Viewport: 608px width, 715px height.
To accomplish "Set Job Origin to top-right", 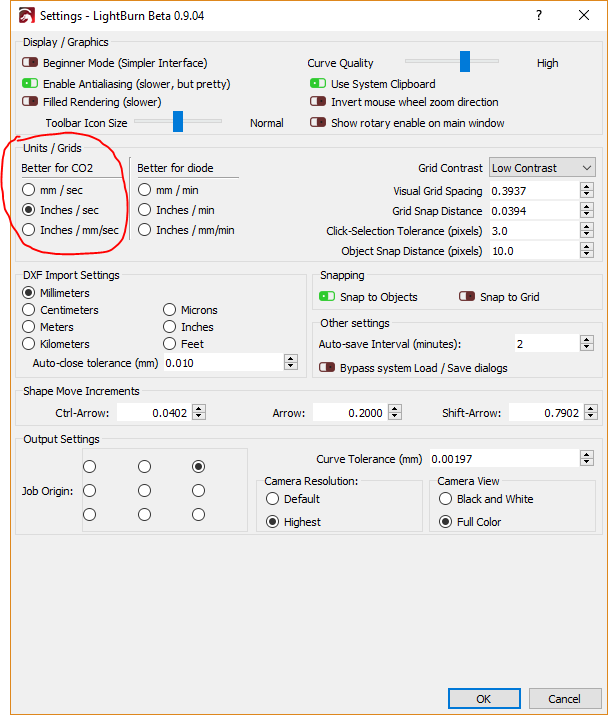I will [x=198, y=466].
